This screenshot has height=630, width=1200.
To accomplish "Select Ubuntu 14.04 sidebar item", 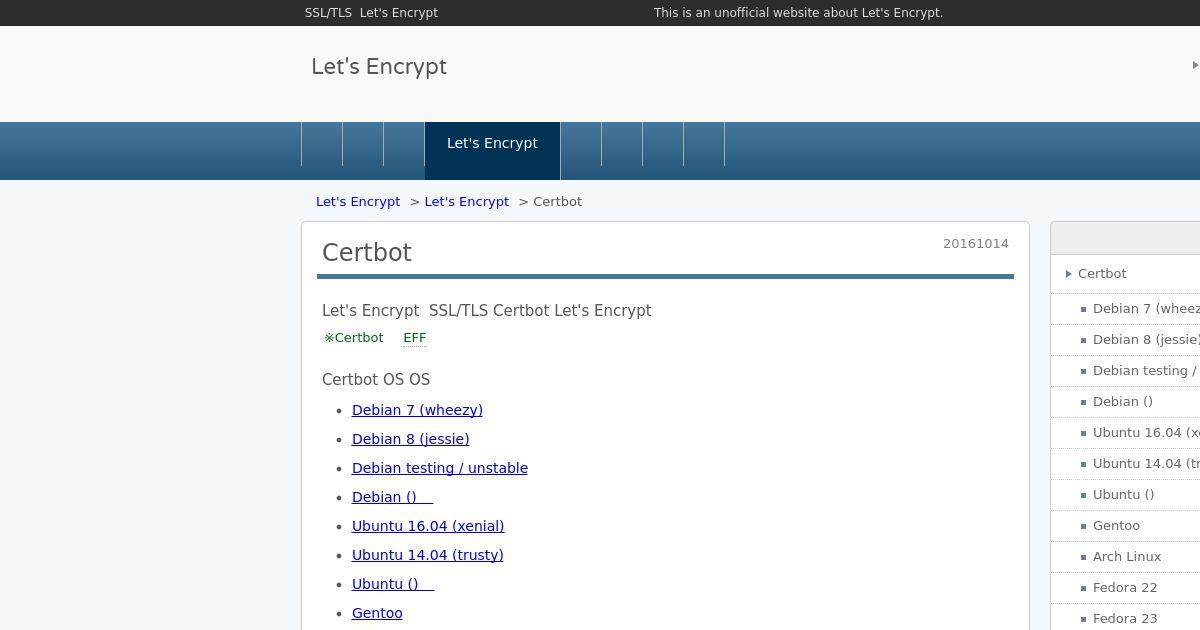I will pos(1146,464).
